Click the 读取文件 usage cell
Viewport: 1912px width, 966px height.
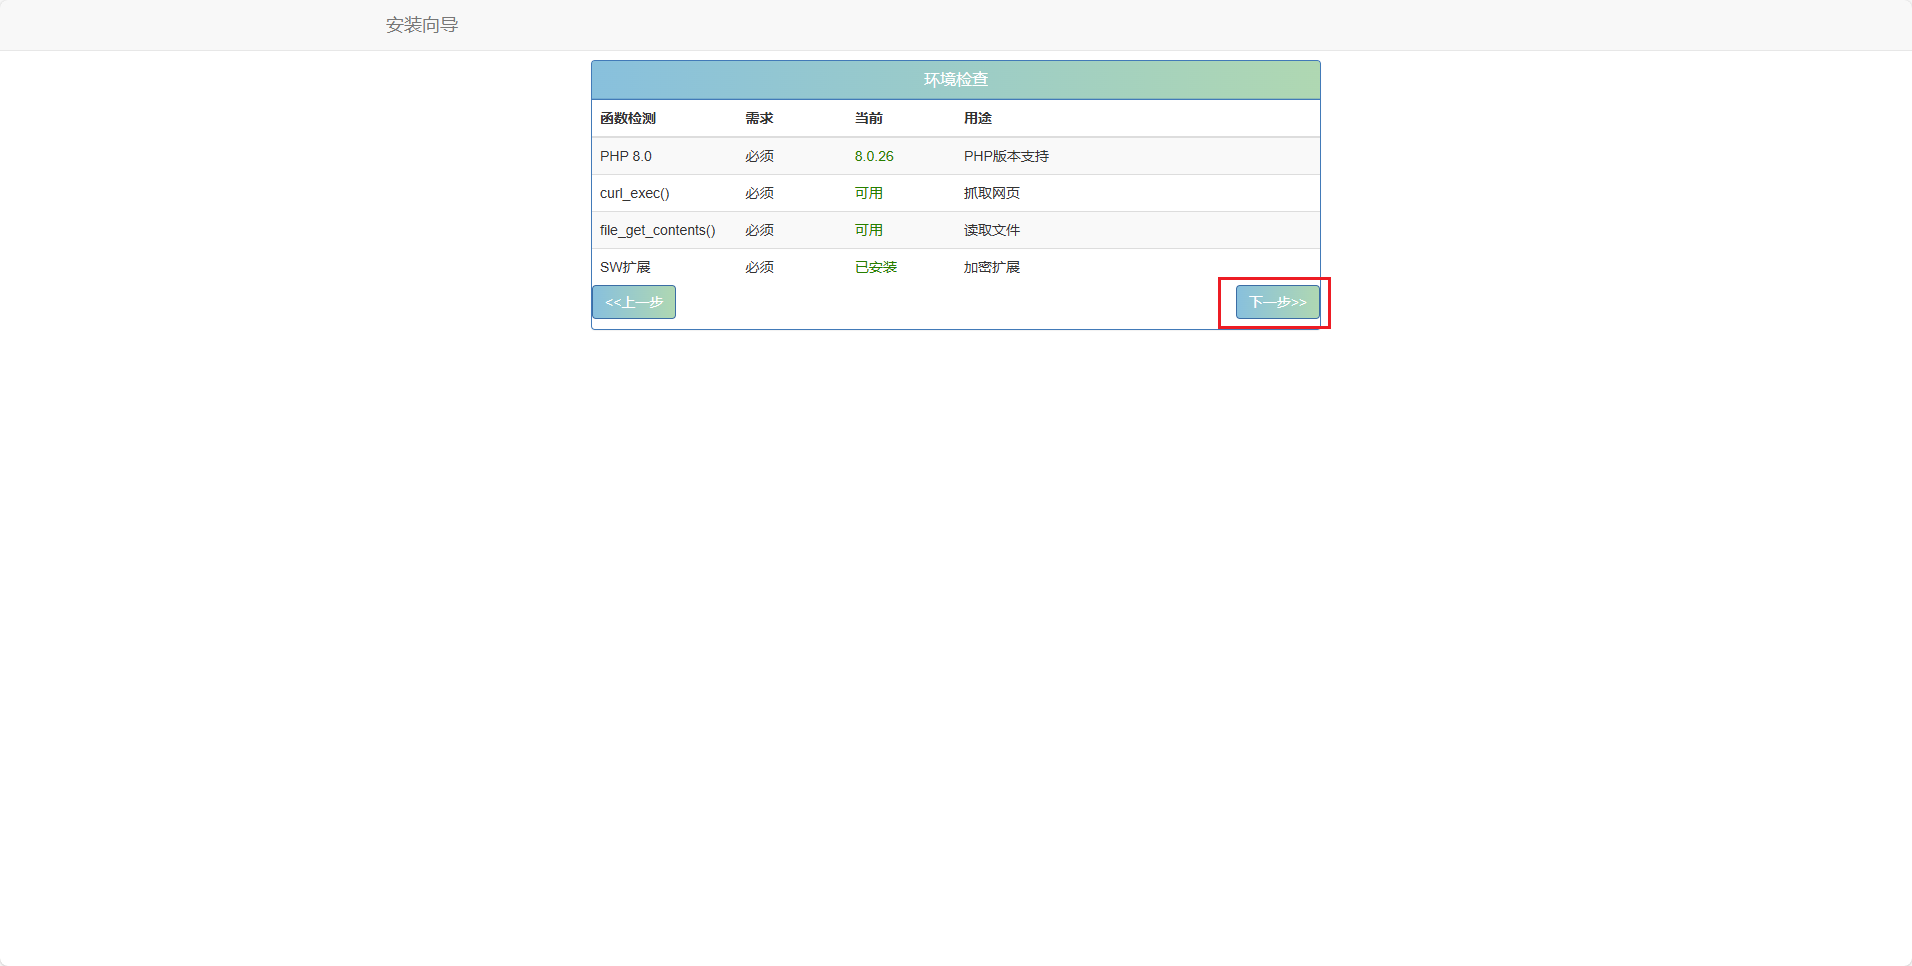point(992,230)
